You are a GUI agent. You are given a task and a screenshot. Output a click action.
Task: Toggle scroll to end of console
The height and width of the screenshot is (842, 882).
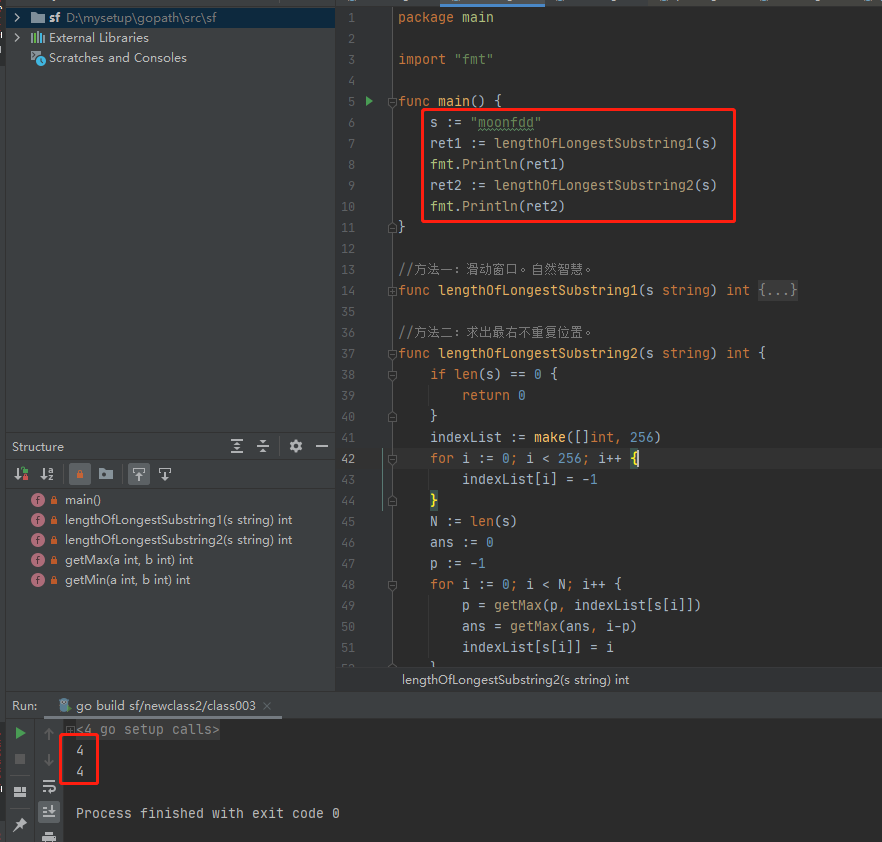pyautogui.click(x=49, y=811)
